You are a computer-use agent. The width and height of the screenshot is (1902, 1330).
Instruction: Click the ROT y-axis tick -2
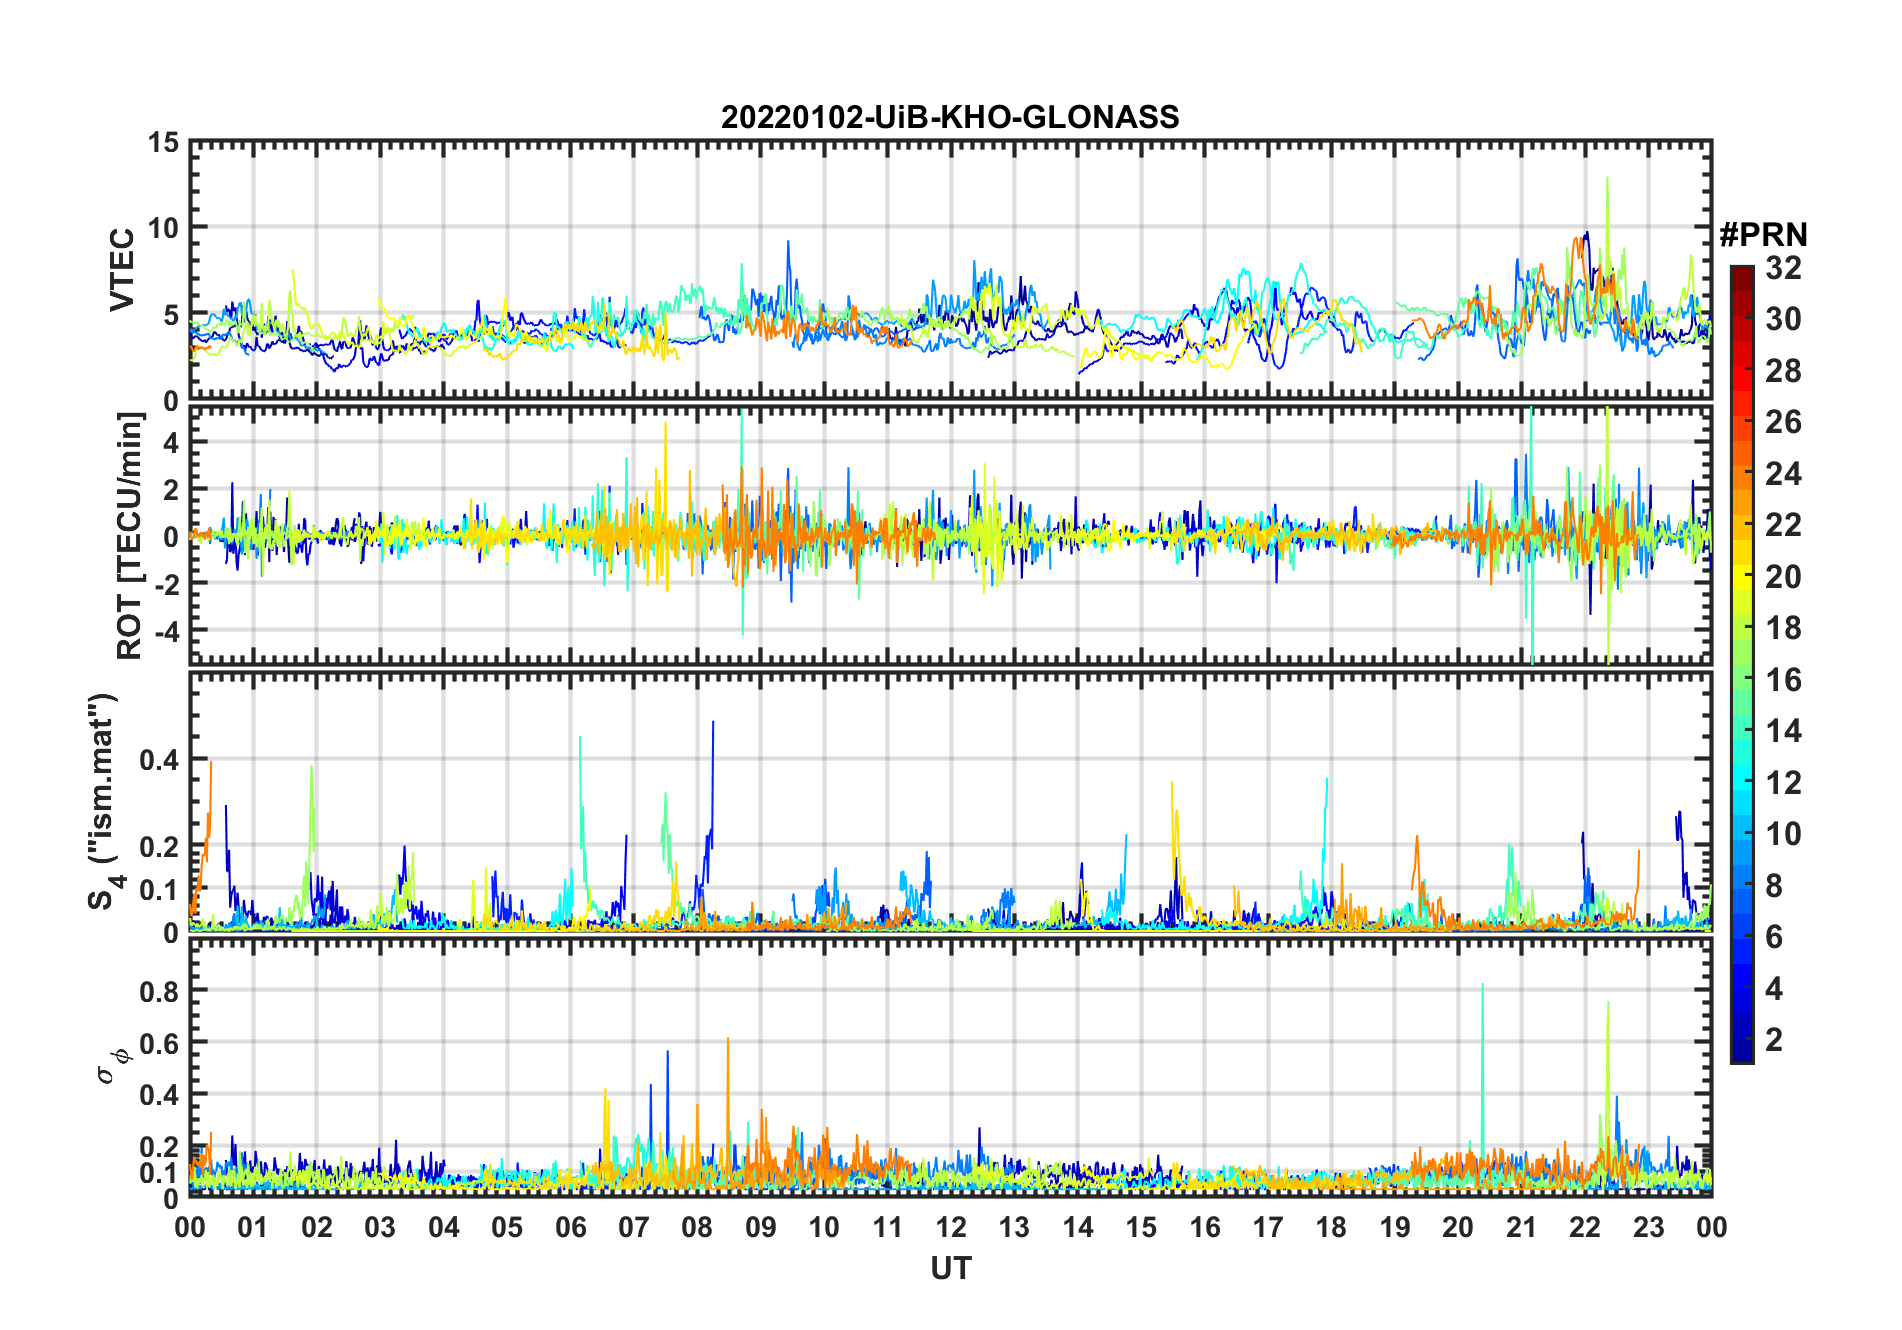click(x=167, y=584)
